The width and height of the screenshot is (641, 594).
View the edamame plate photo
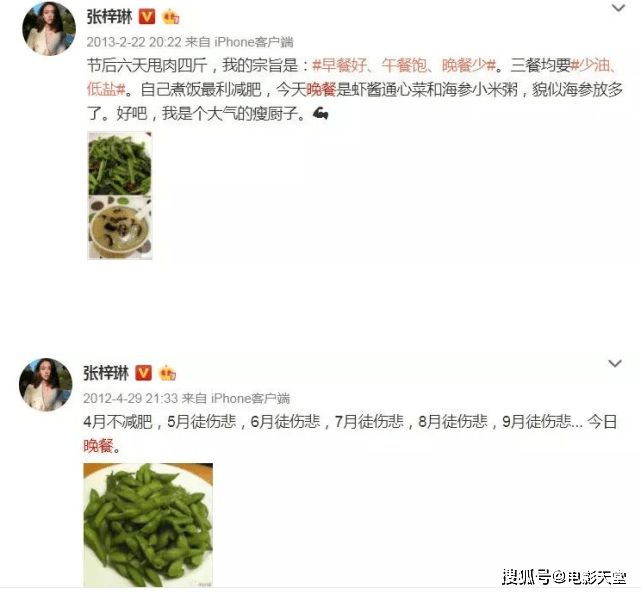148,525
